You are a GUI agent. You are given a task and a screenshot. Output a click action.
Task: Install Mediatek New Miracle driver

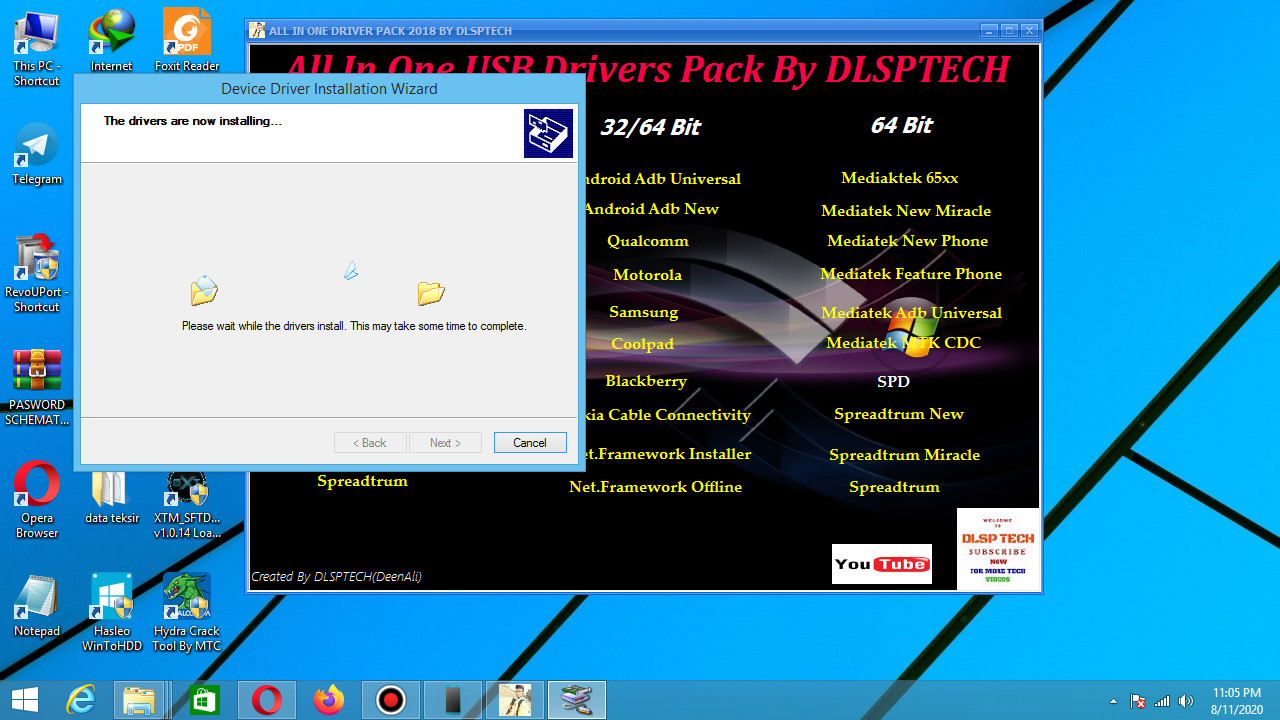click(x=906, y=211)
